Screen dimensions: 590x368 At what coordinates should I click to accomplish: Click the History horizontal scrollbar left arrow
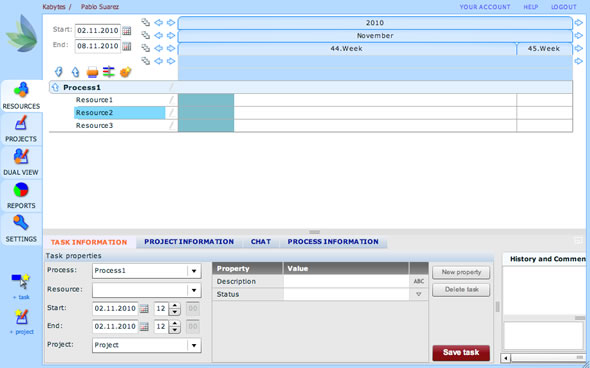coord(506,358)
